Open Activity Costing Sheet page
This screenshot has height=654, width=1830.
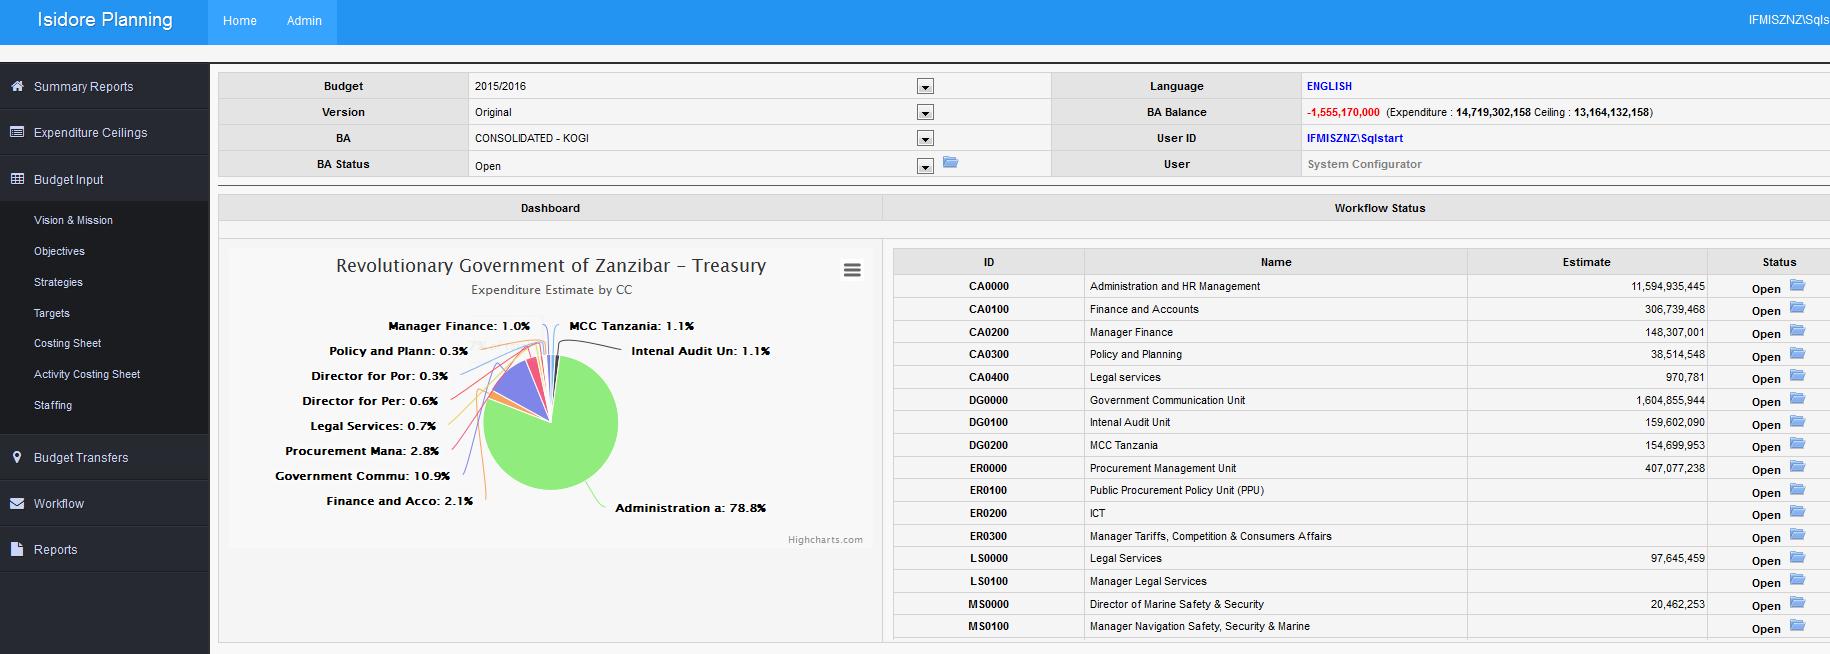pos(87,374)
